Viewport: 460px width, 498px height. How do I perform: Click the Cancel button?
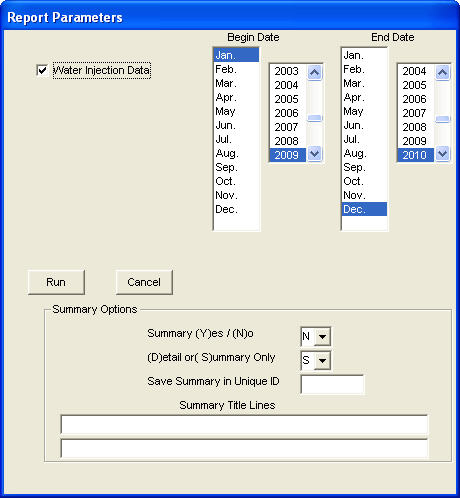point(144,282)
